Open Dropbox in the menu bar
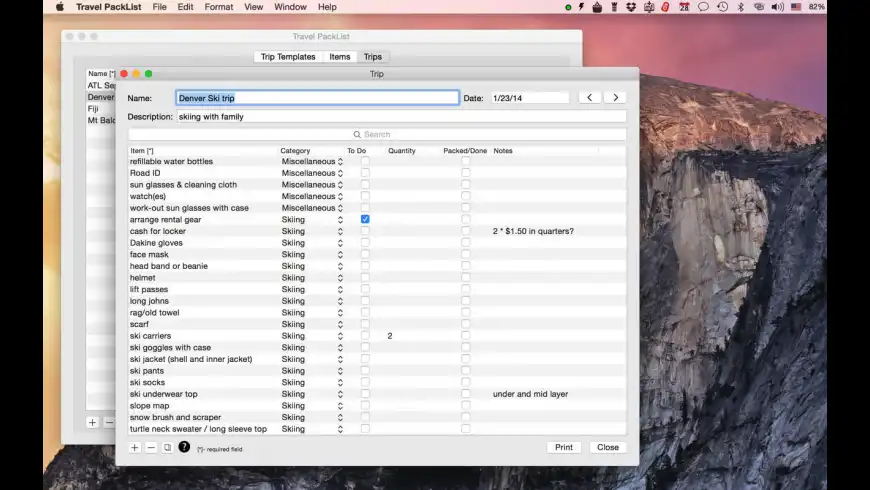The height and width of the screenshot is (490, 870). (631, 7)
